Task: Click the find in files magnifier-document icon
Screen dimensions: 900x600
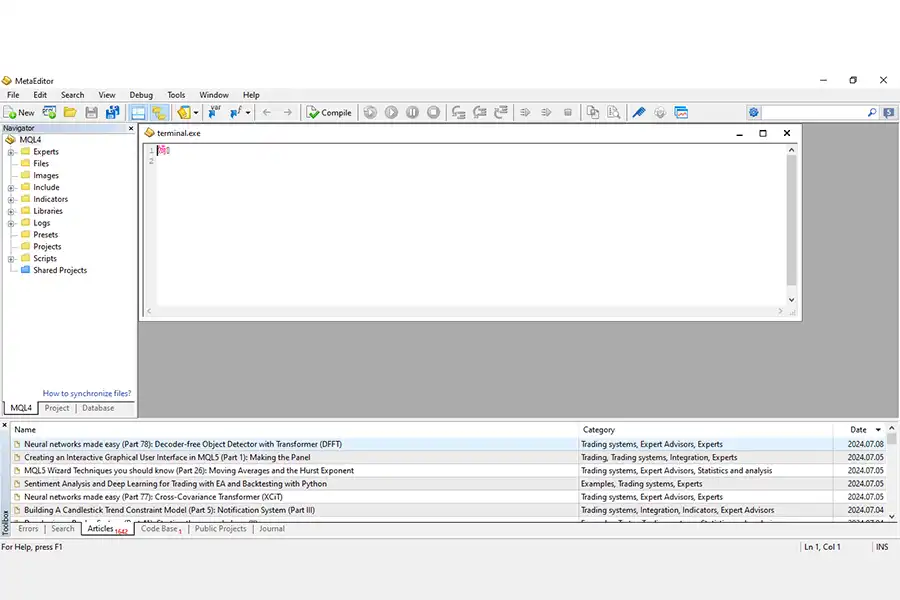Action: pyautogui.click(x=614, y=113)
